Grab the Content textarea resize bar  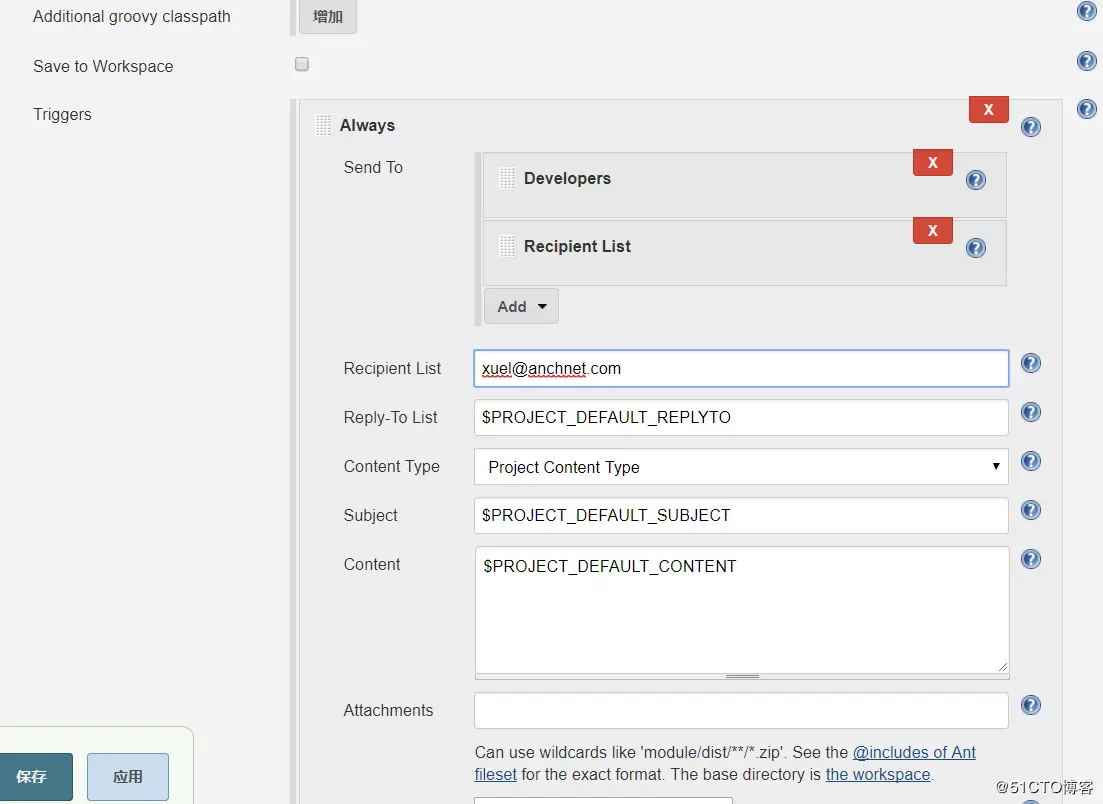(742, 676)
